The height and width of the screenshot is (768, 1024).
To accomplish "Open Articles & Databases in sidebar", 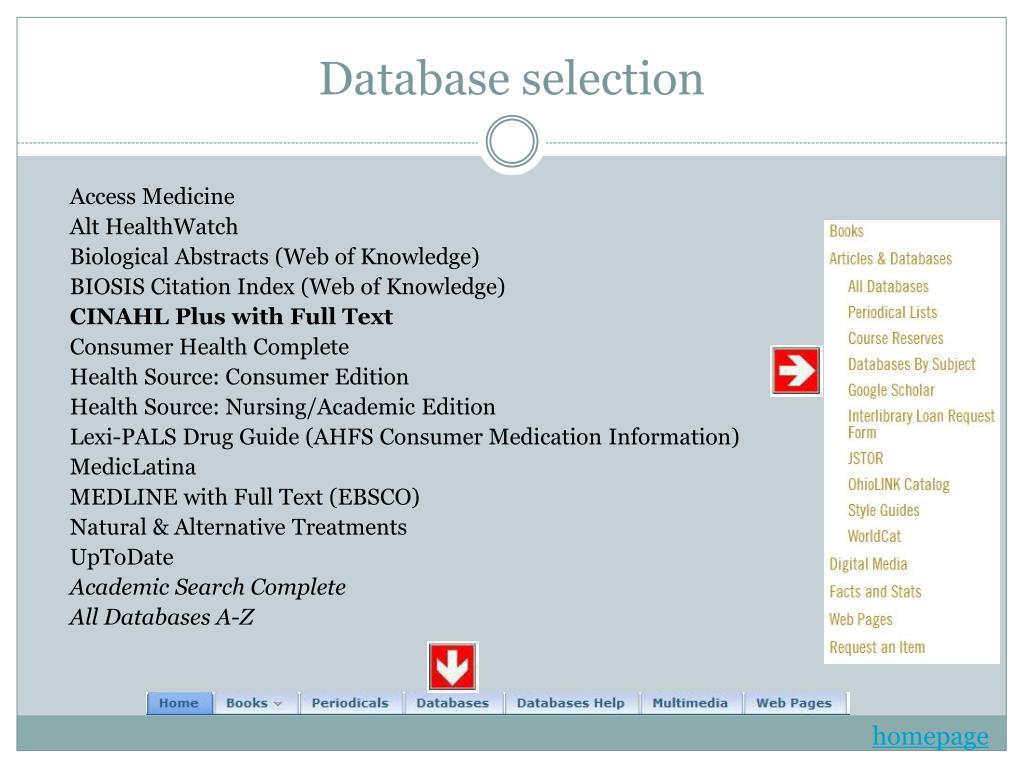I will coord(891,259).
